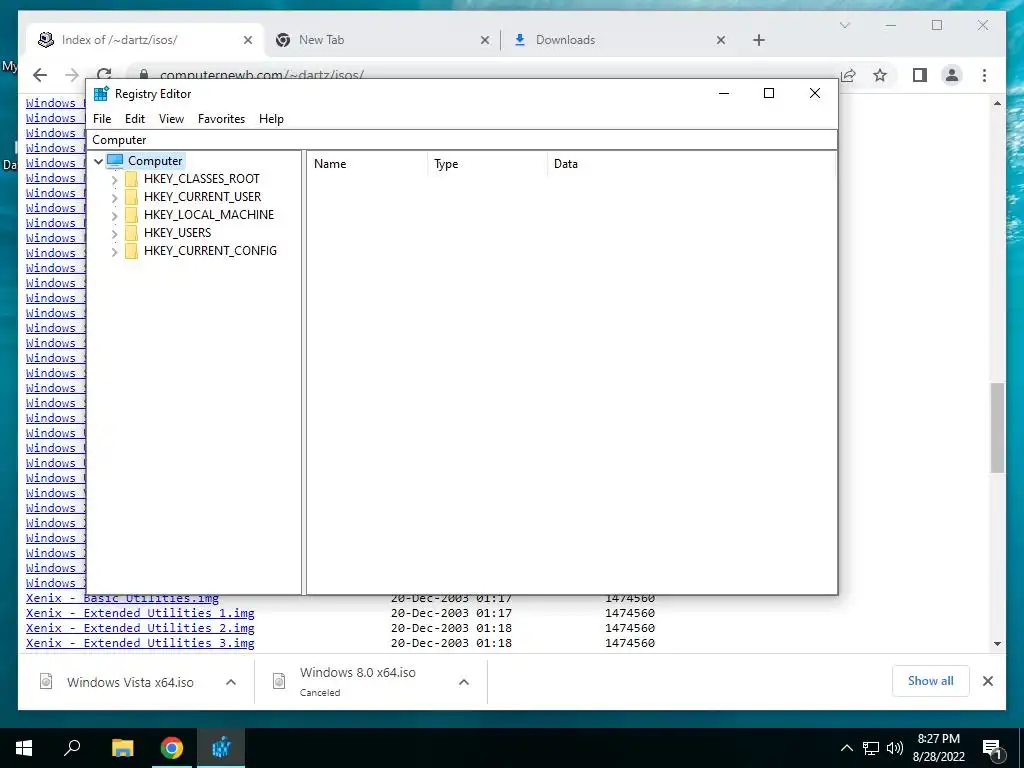
Task: Expand the HKEY_CURRENT_CONFIG key
Action: (114, 251)
